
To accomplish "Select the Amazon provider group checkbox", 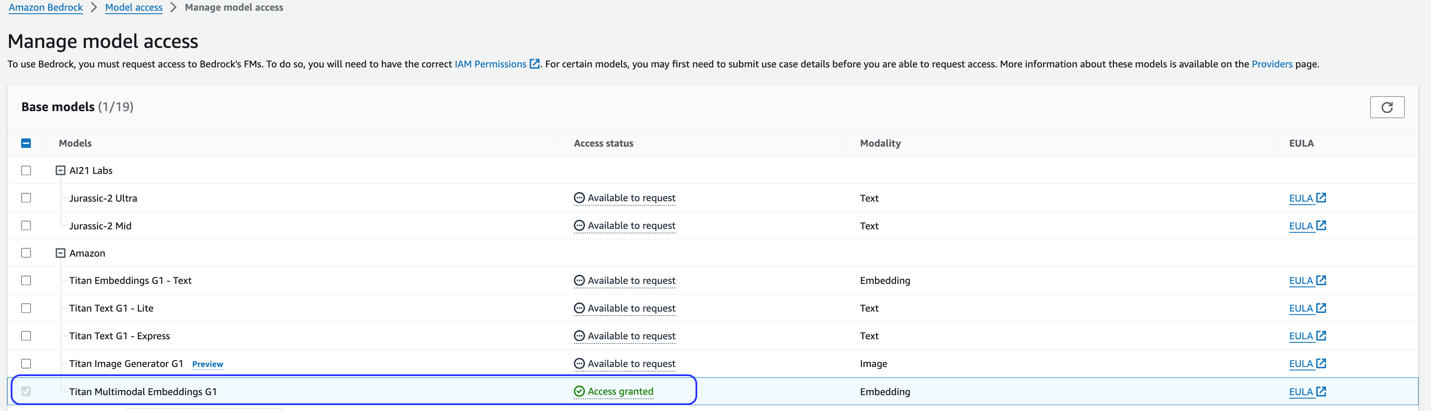I will point(26,253).
